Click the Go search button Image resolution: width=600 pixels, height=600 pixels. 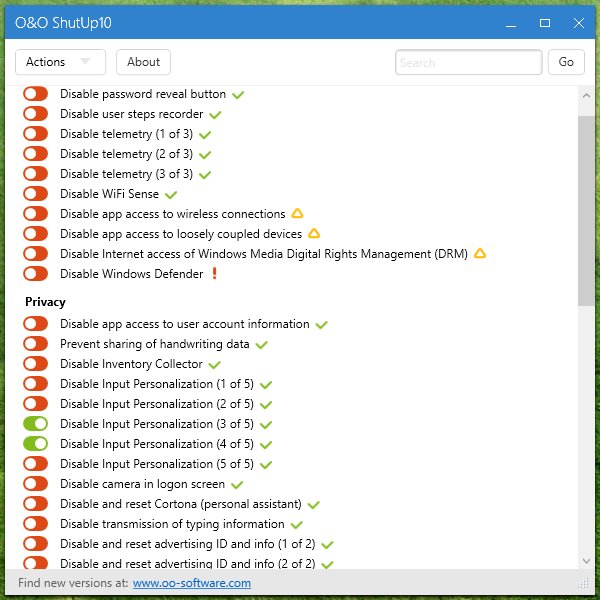pyautogui.click(x=566, y=62)
